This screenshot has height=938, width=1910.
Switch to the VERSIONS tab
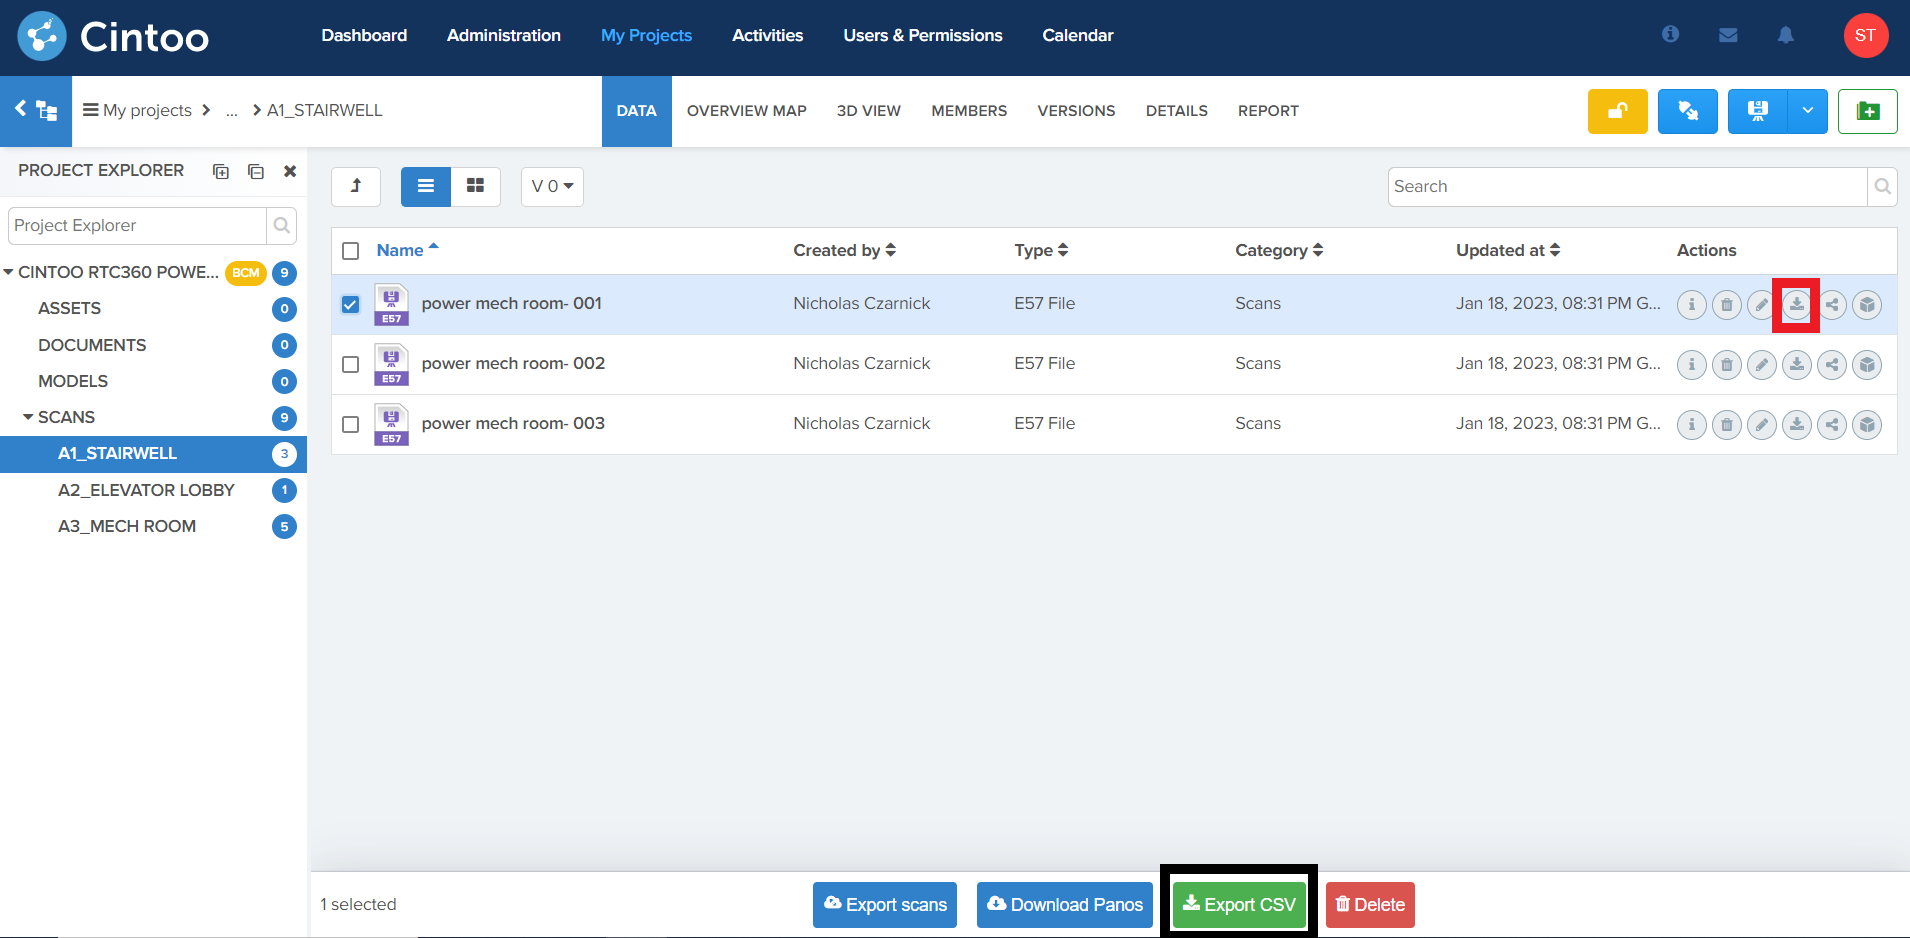click(1076, 111)
